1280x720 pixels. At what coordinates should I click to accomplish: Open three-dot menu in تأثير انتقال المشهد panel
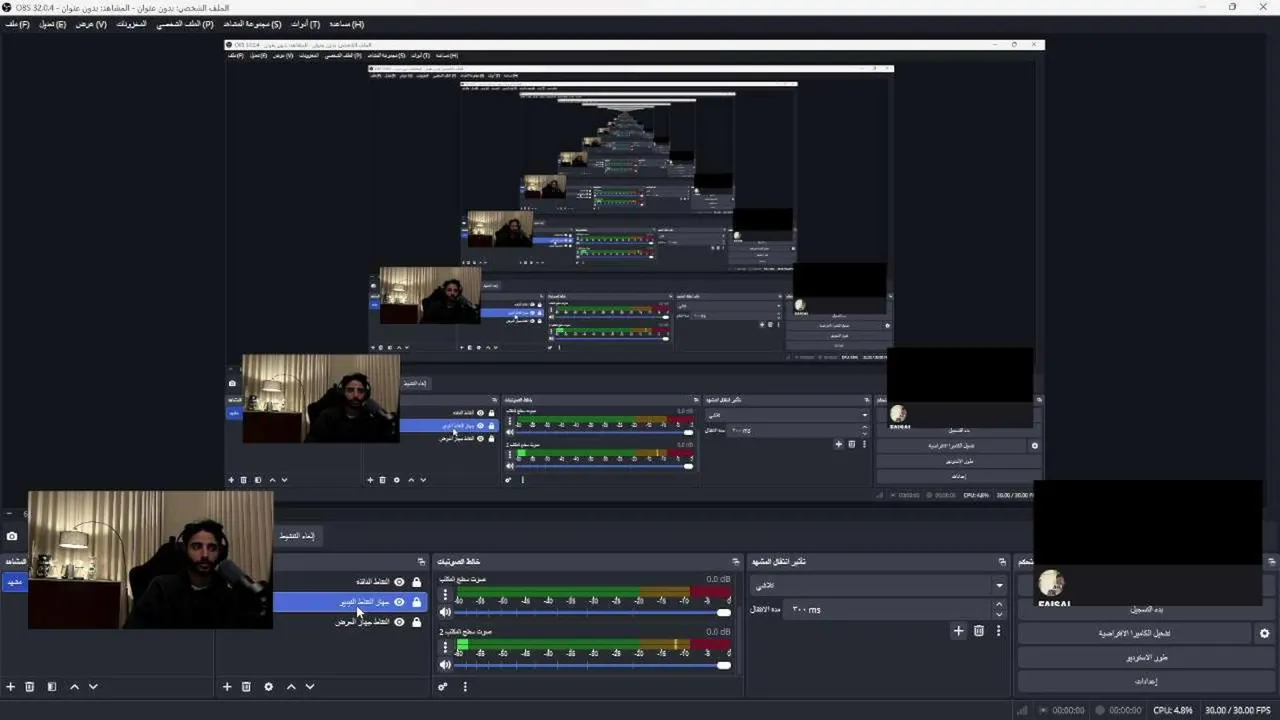[998, 631]
